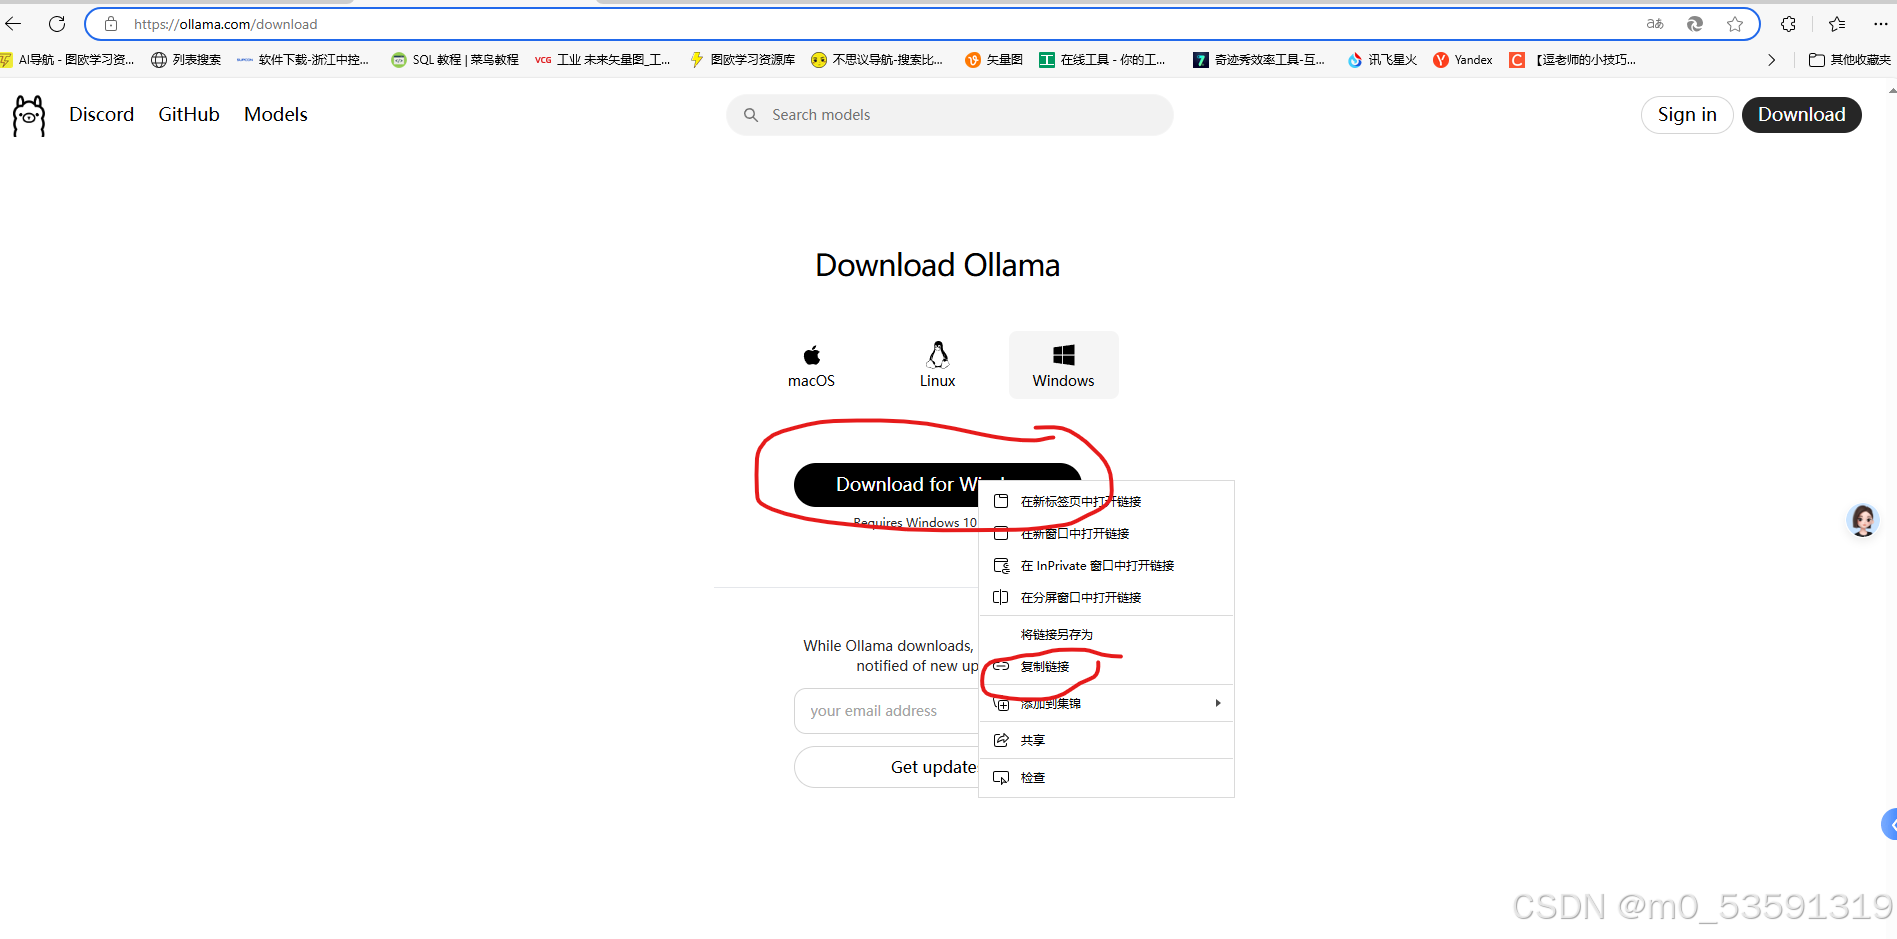Click the address bar URL
Viewport: 1897px width, 939px height.
coord(226,24)
